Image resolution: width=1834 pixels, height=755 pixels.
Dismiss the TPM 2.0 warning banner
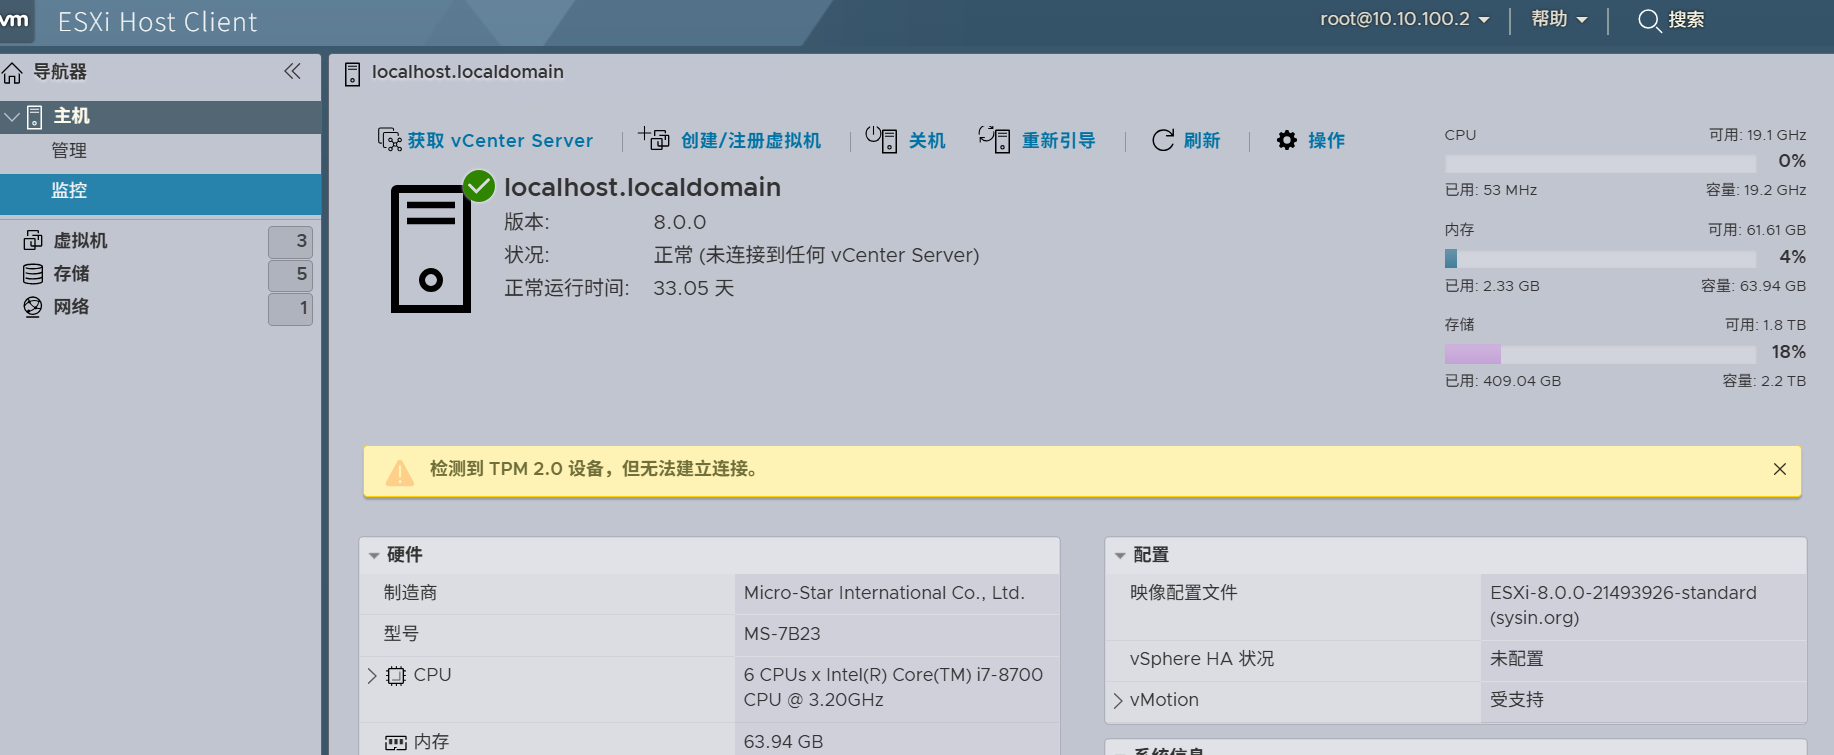coord(1780,469)
